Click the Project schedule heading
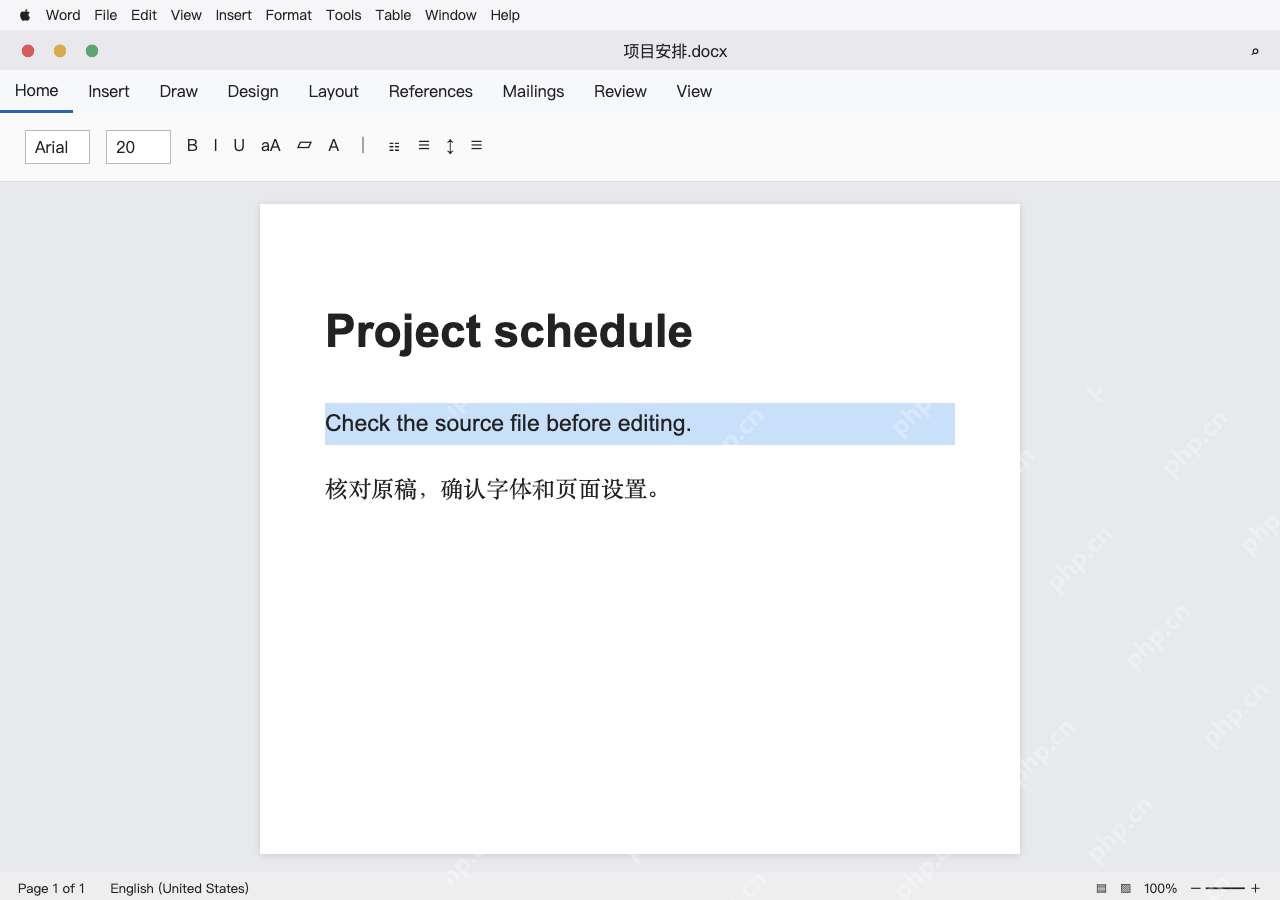The height and width of the screenshot is (900, 1280). coord(509,331)
